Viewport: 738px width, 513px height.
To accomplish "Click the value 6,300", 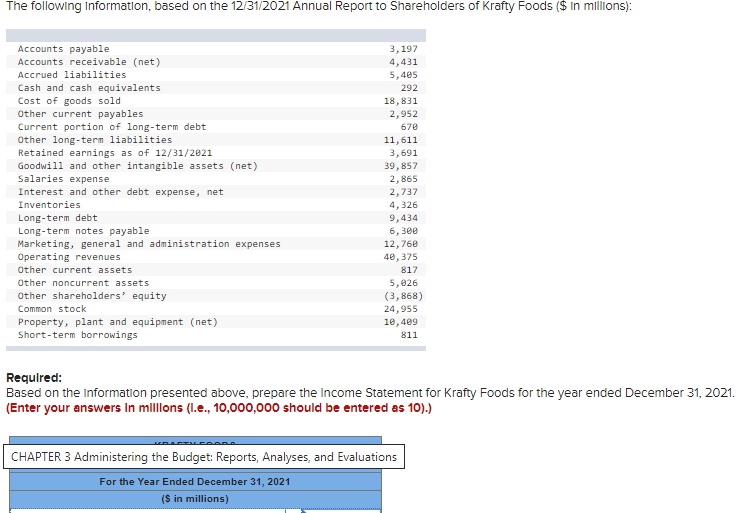I will point(403,231).
